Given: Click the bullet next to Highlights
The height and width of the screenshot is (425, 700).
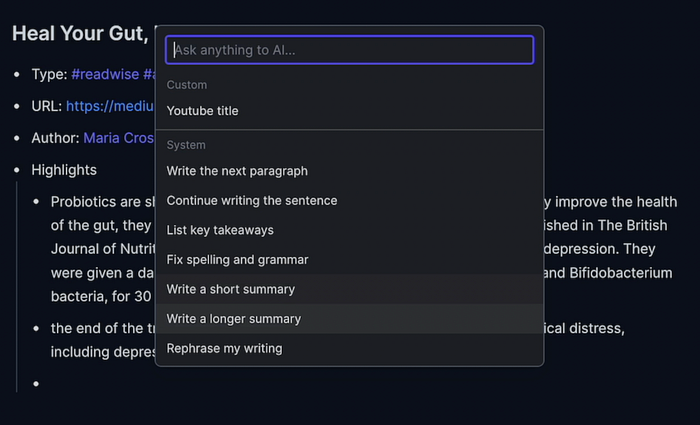Looking at the screenshot, I should click(17, 170).
